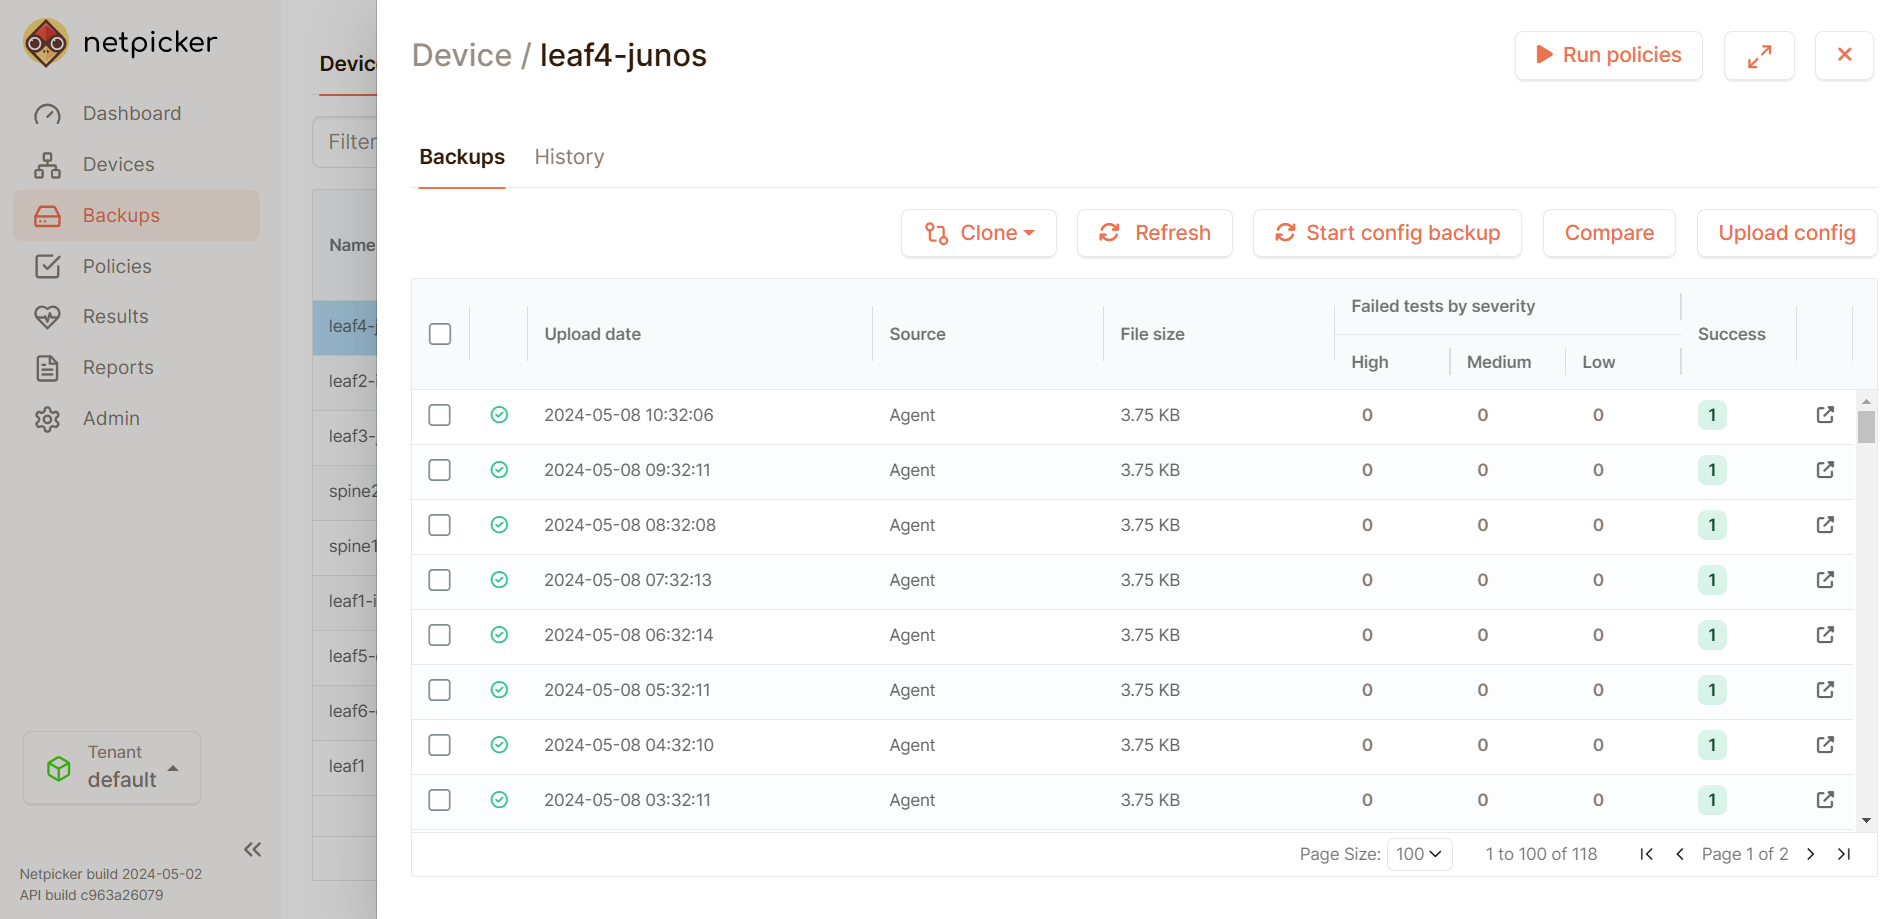Open external link for 10:32:06 backup
Screen dimensions: 1896x919
click(x=1825, y=415)
